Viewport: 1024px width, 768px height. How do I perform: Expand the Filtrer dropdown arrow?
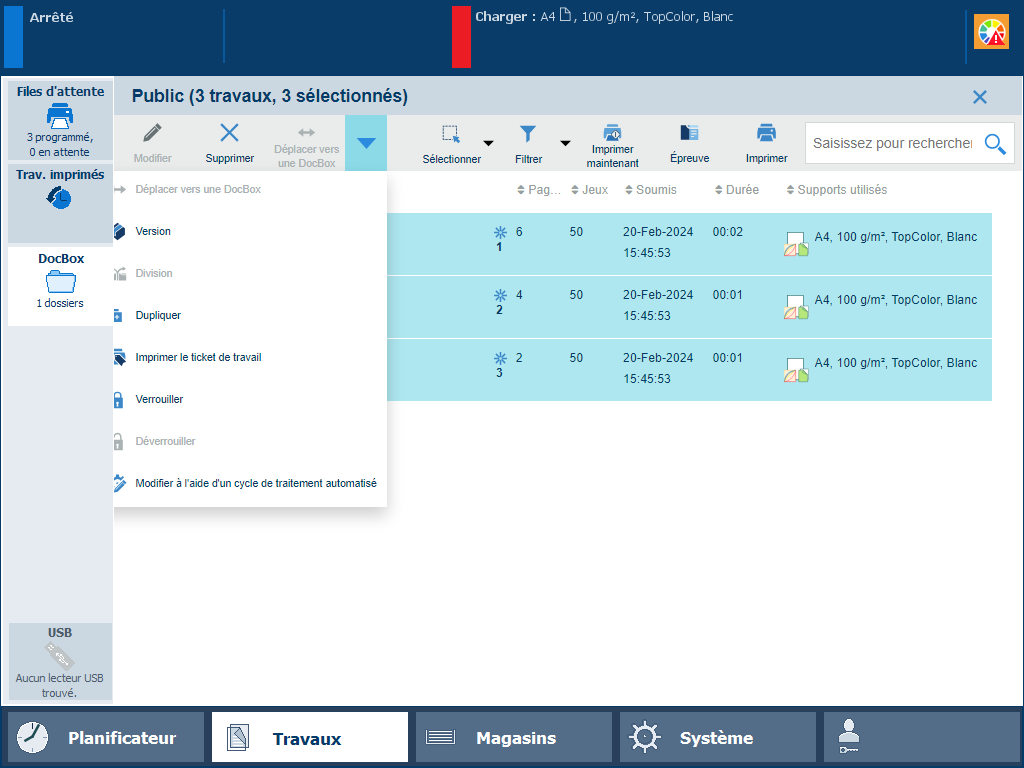(x=565, y=143)
